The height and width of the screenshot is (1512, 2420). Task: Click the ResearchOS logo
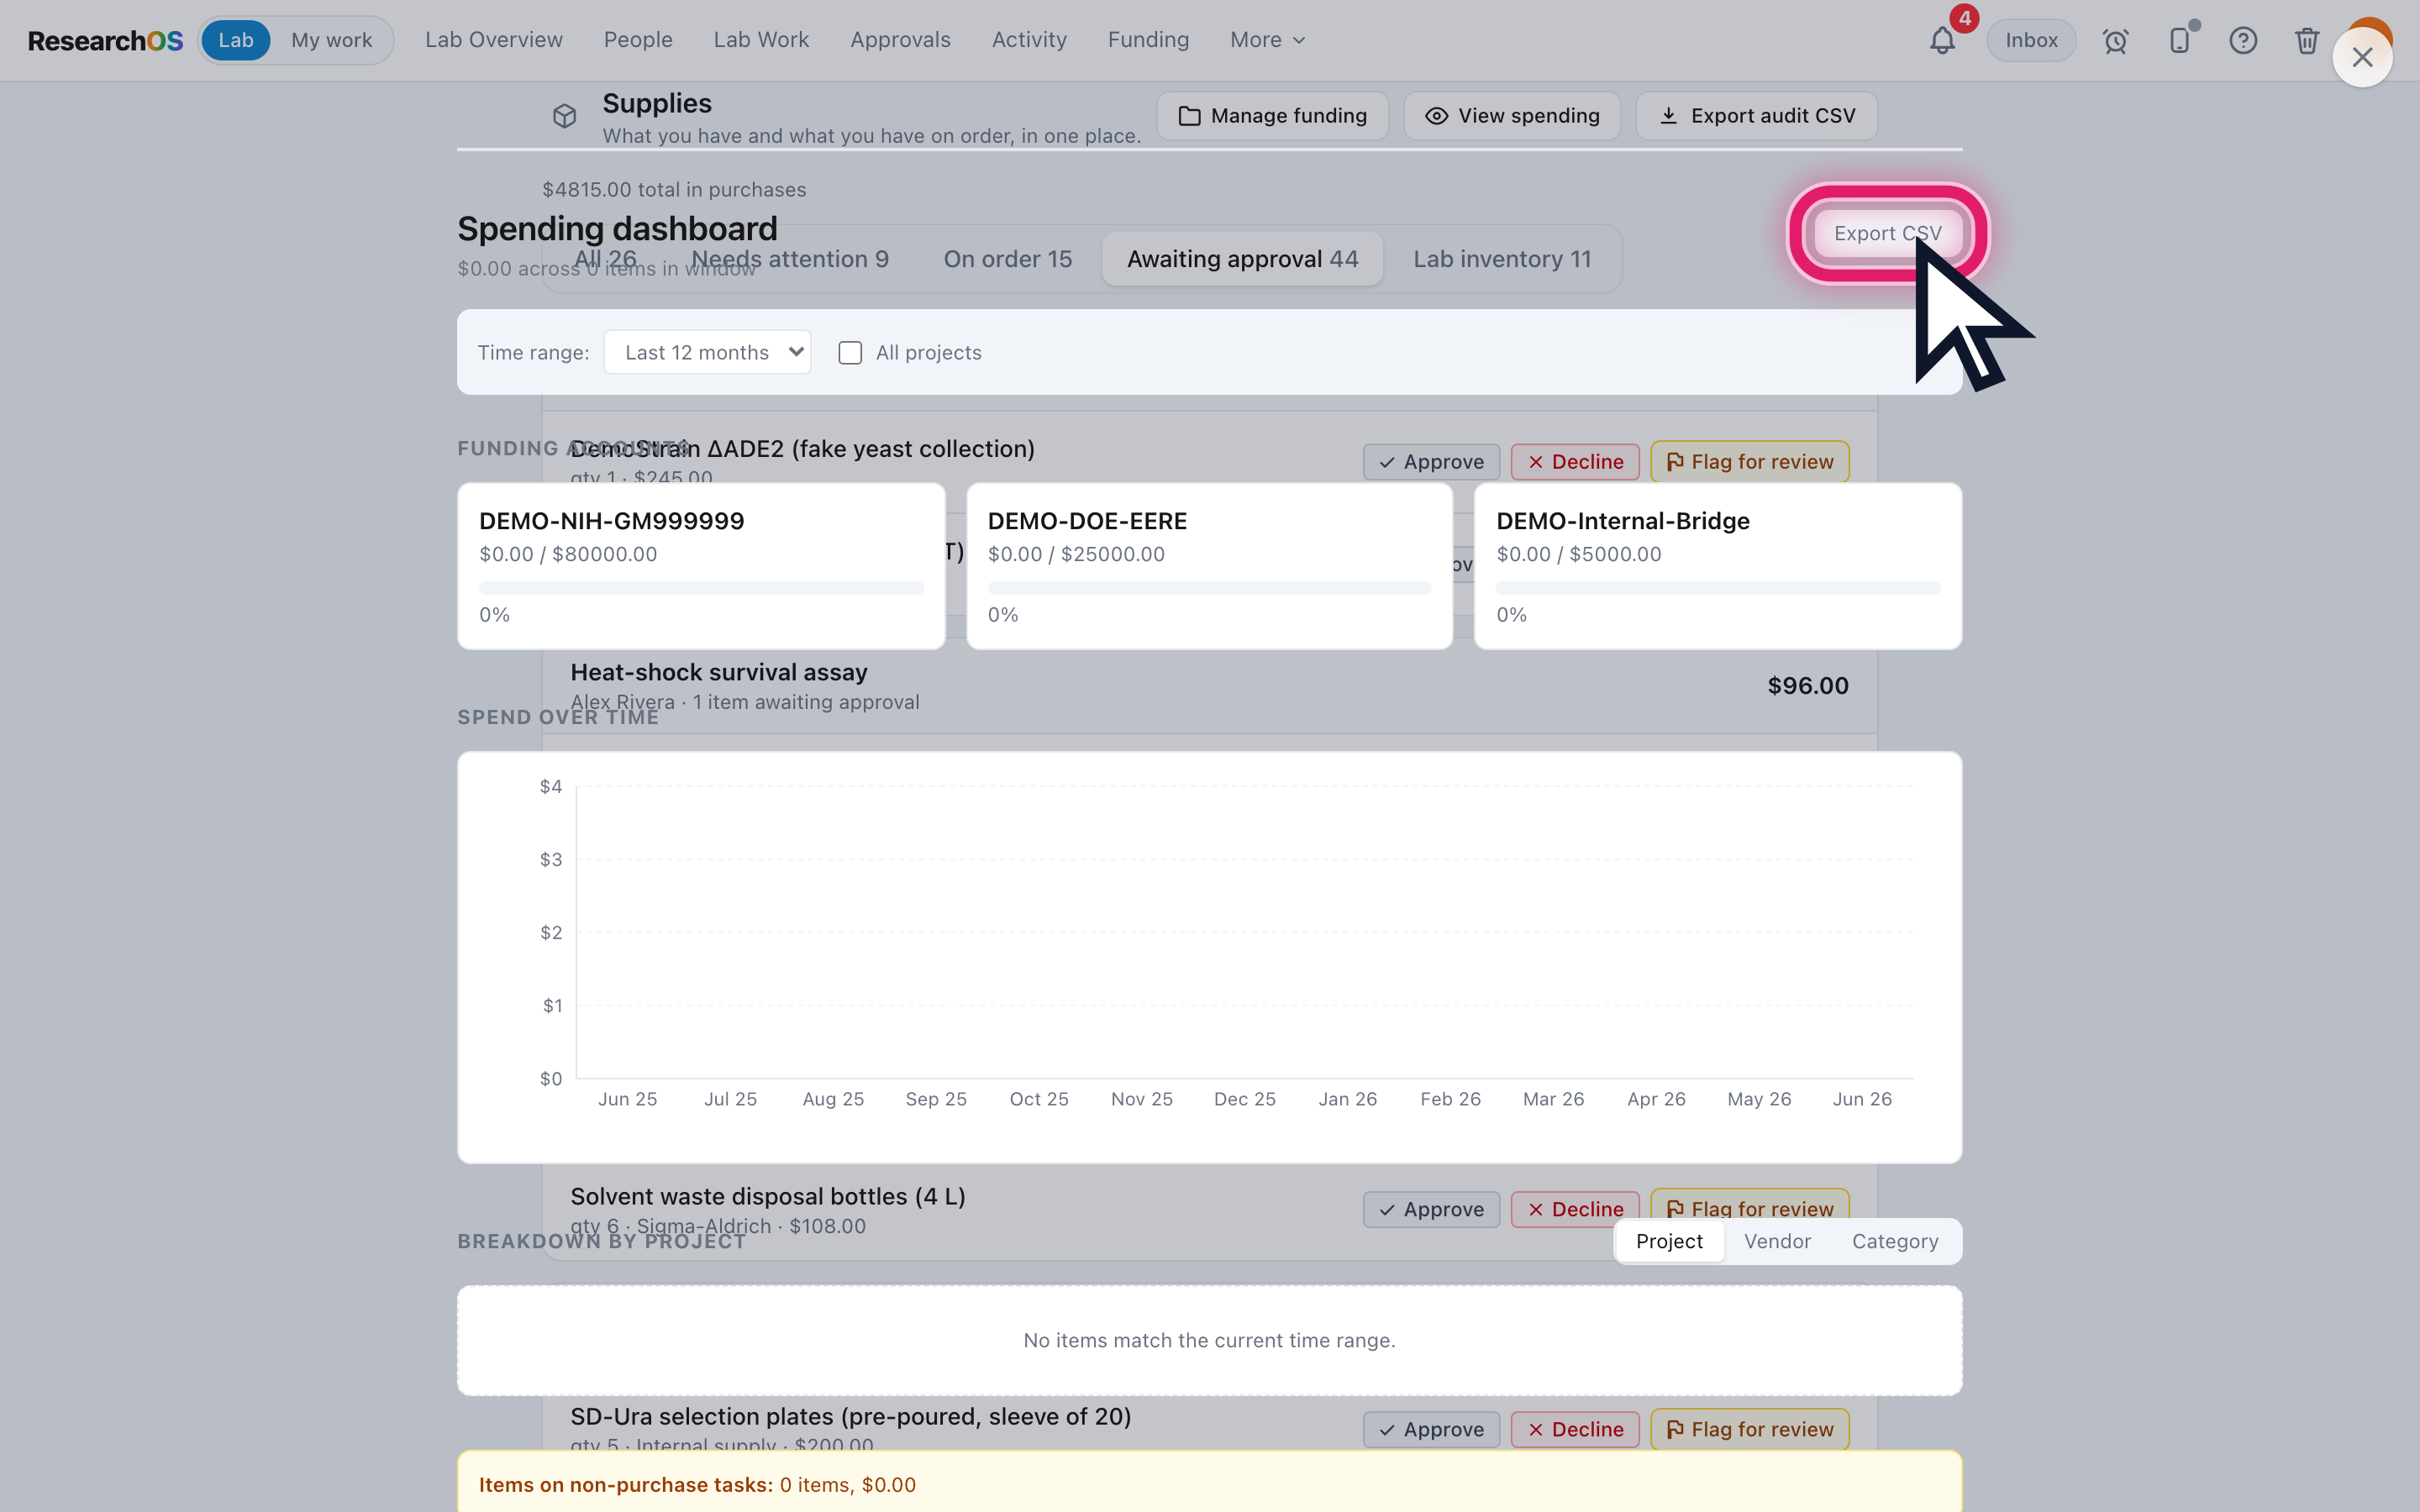105,40
